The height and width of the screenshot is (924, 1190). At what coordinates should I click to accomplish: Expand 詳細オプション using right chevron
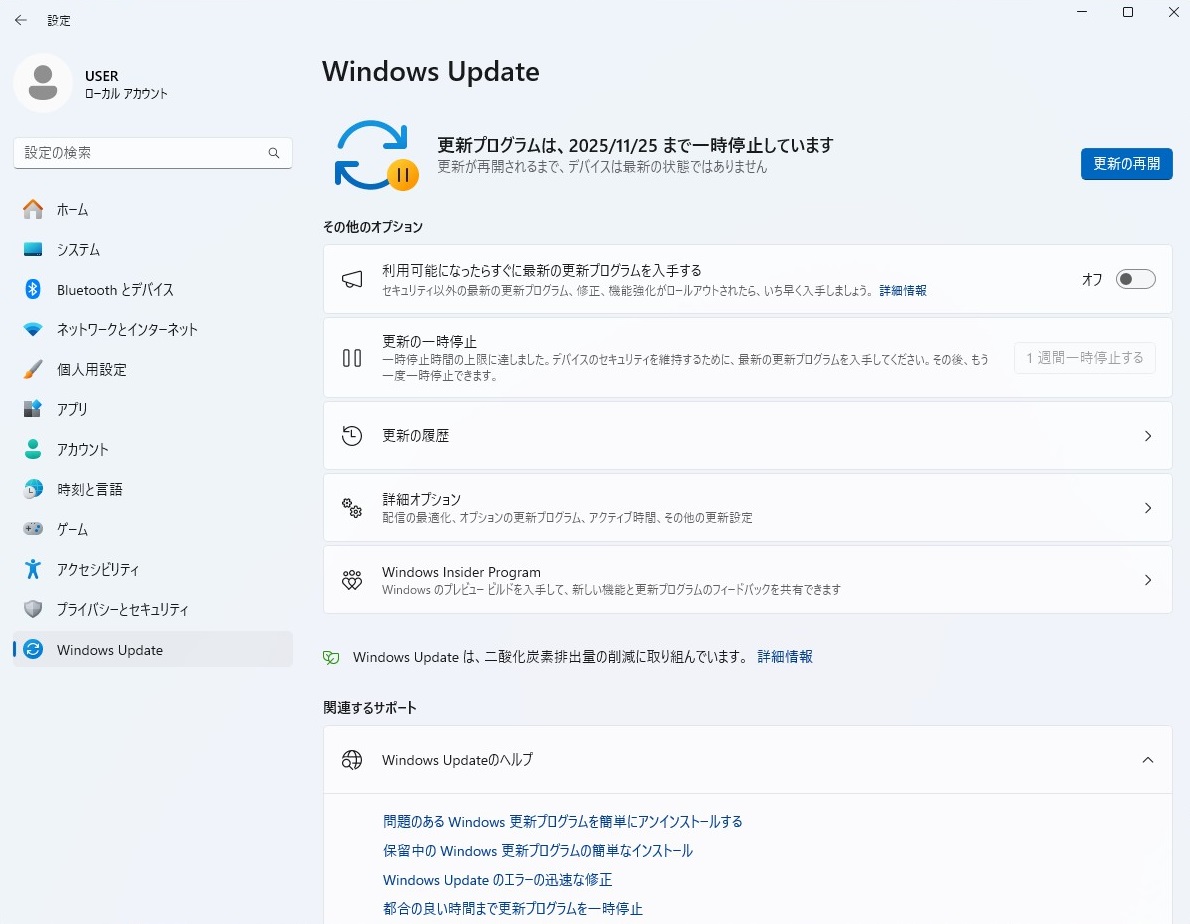[x=1147, y=508]
